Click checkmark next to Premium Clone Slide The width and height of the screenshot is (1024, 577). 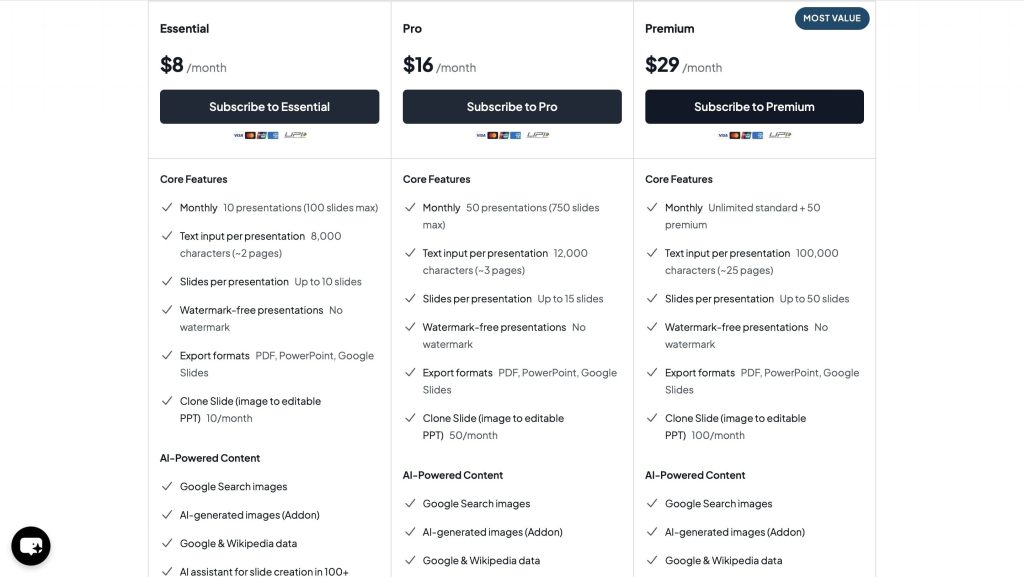coord(652,418)
